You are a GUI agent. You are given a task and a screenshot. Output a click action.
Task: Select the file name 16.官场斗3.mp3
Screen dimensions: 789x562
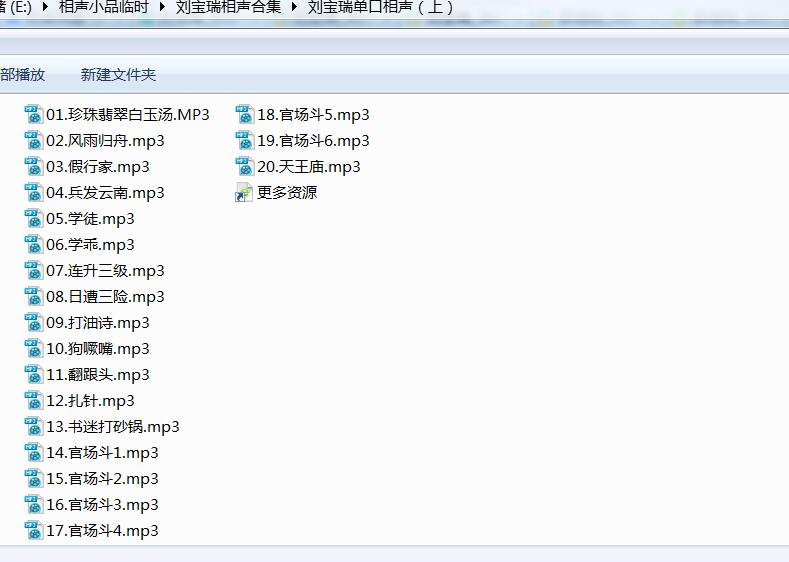(102, 505)
